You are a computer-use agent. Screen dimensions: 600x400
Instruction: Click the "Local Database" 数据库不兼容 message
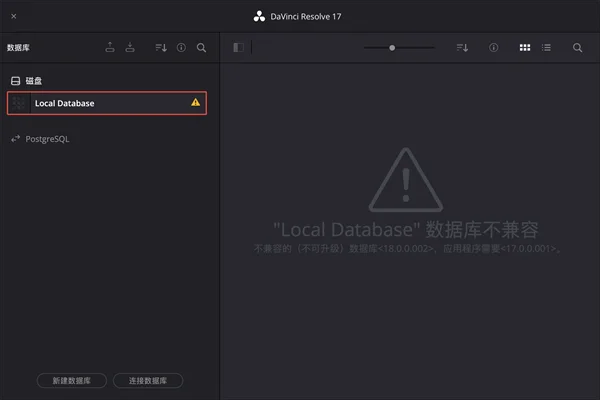coord(406,230)
